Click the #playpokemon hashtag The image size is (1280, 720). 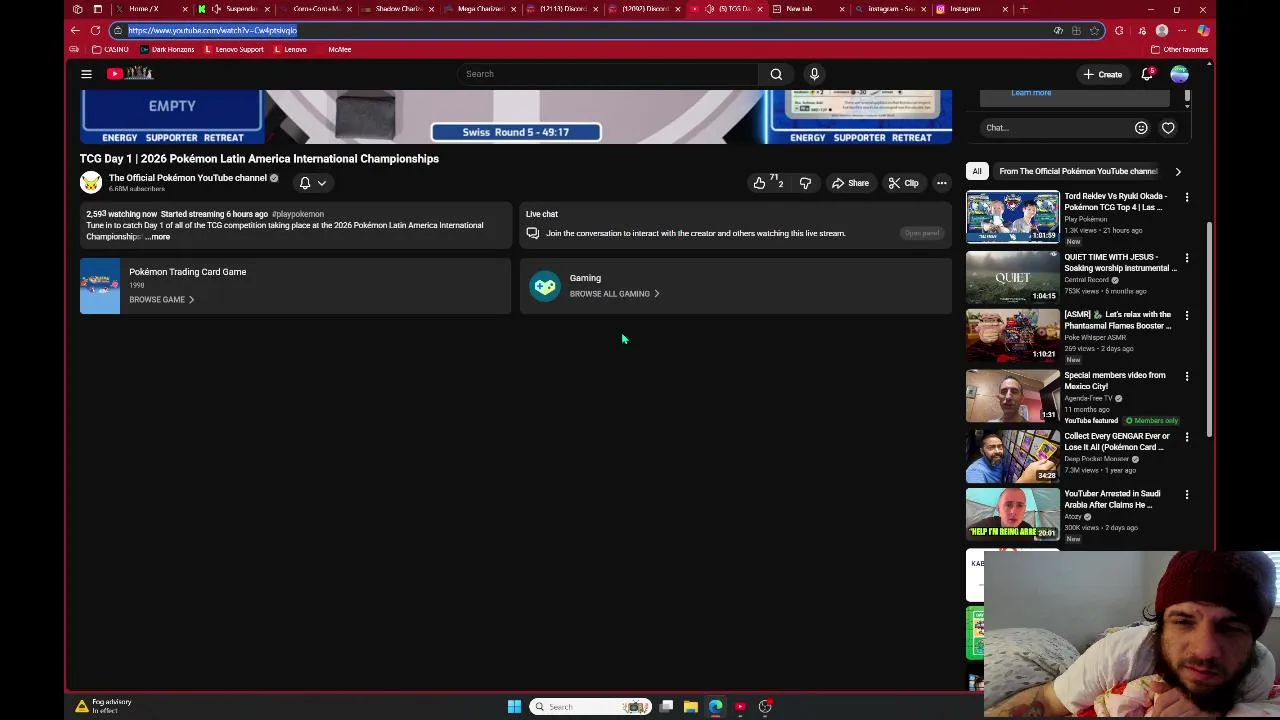[298, 214]
